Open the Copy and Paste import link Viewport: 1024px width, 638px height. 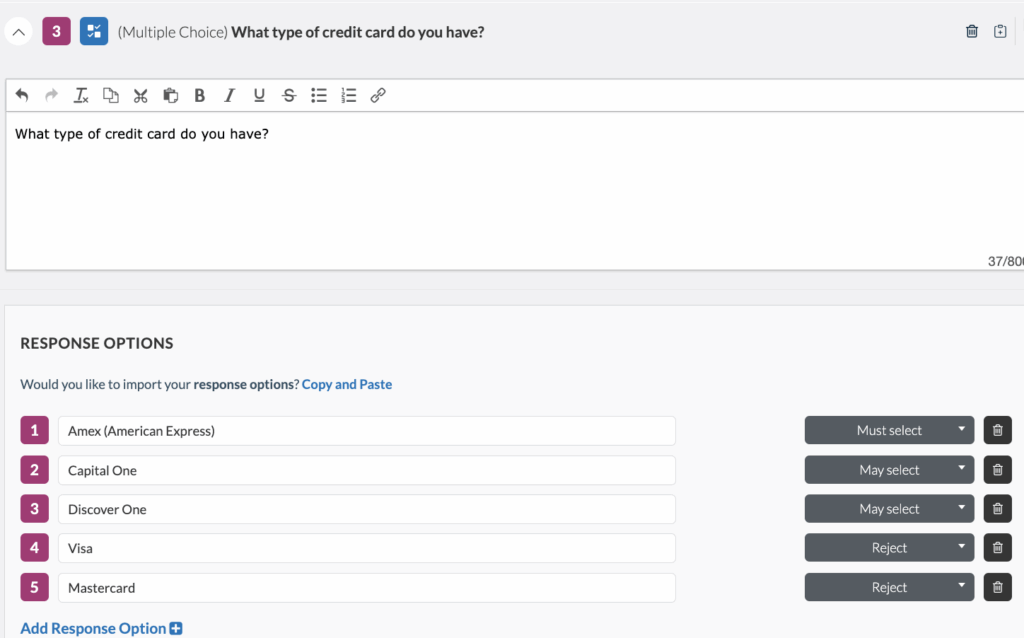347,384
